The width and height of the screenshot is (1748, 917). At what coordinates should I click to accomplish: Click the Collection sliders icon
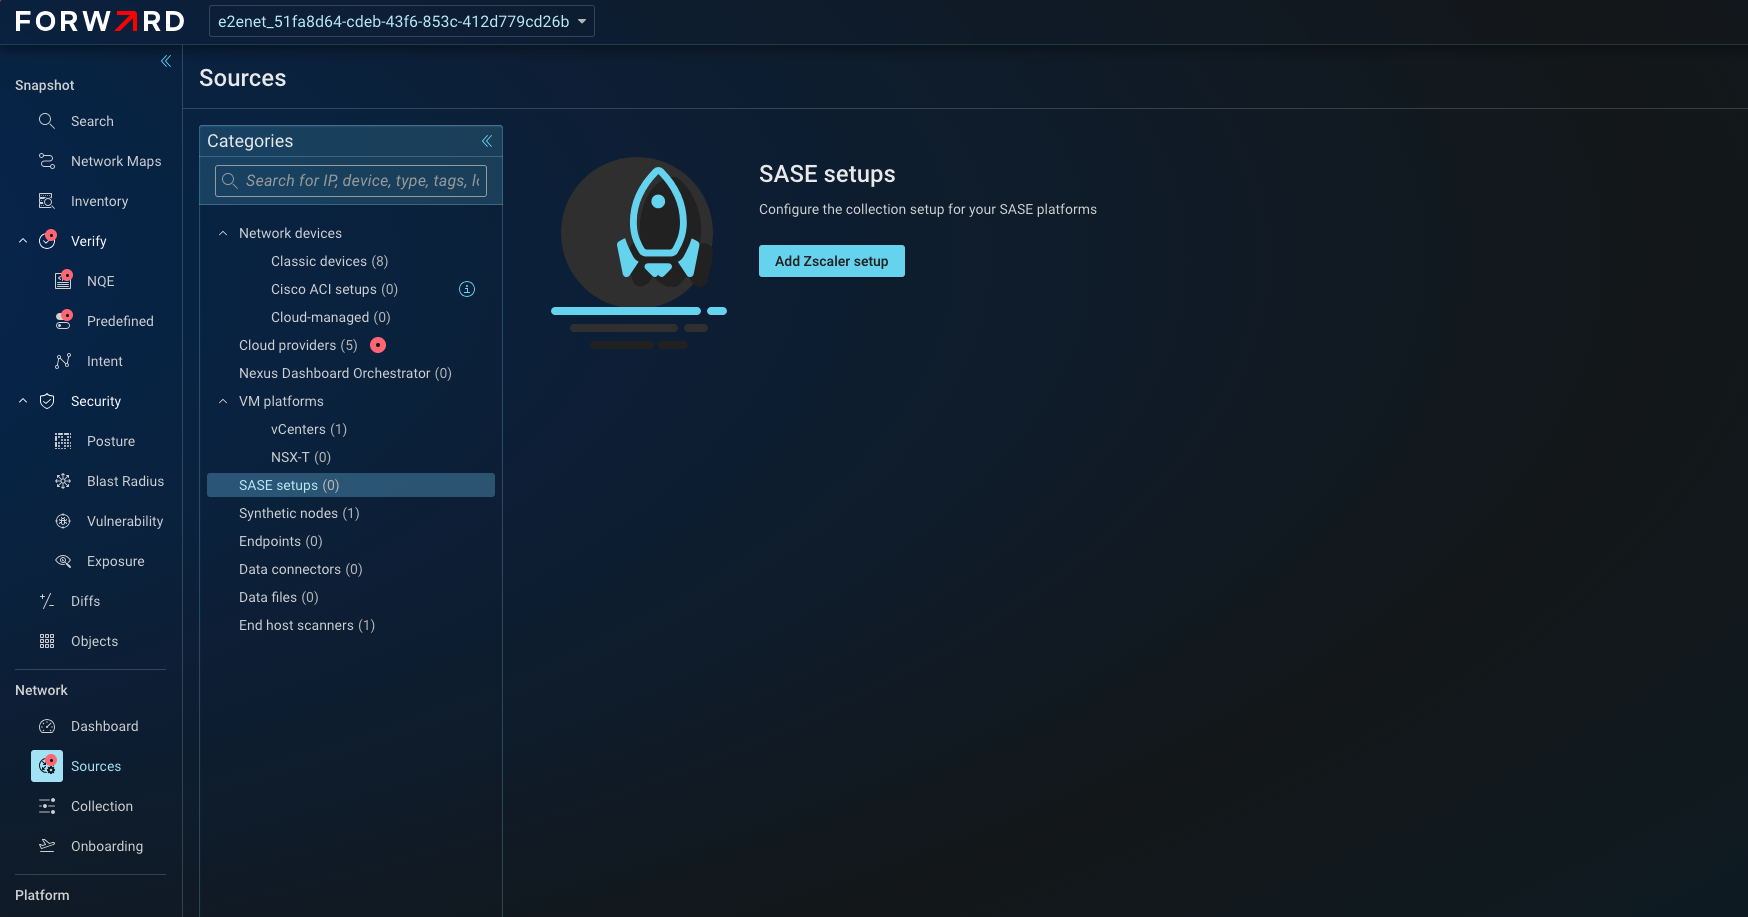[x=47, y=806]
